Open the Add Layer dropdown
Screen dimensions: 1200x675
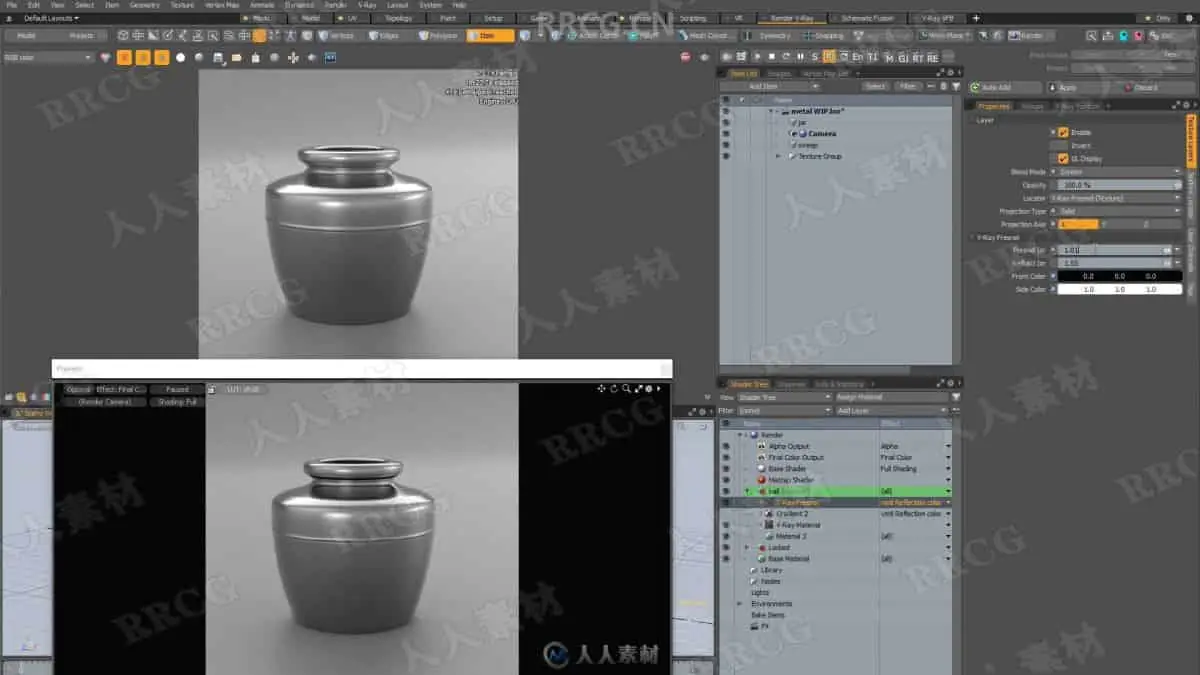click(x=891, y=410)
